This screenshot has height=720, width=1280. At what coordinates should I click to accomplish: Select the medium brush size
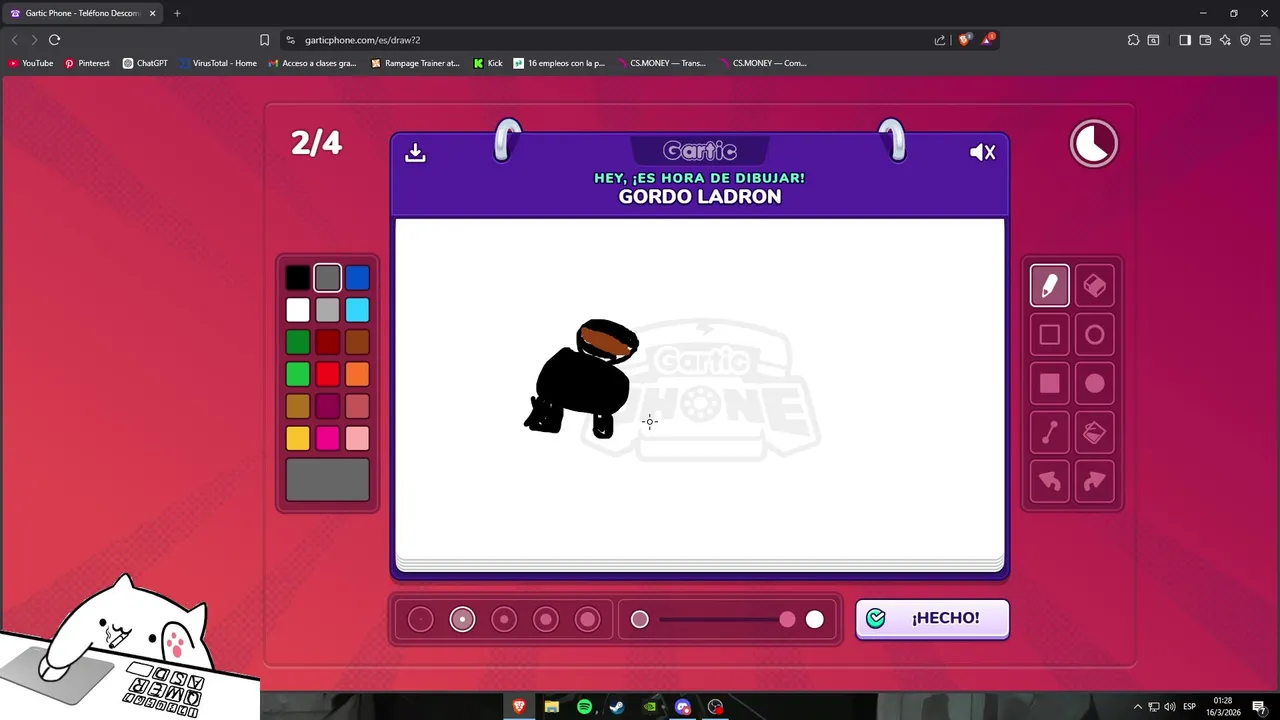click(x=504, y=620)
